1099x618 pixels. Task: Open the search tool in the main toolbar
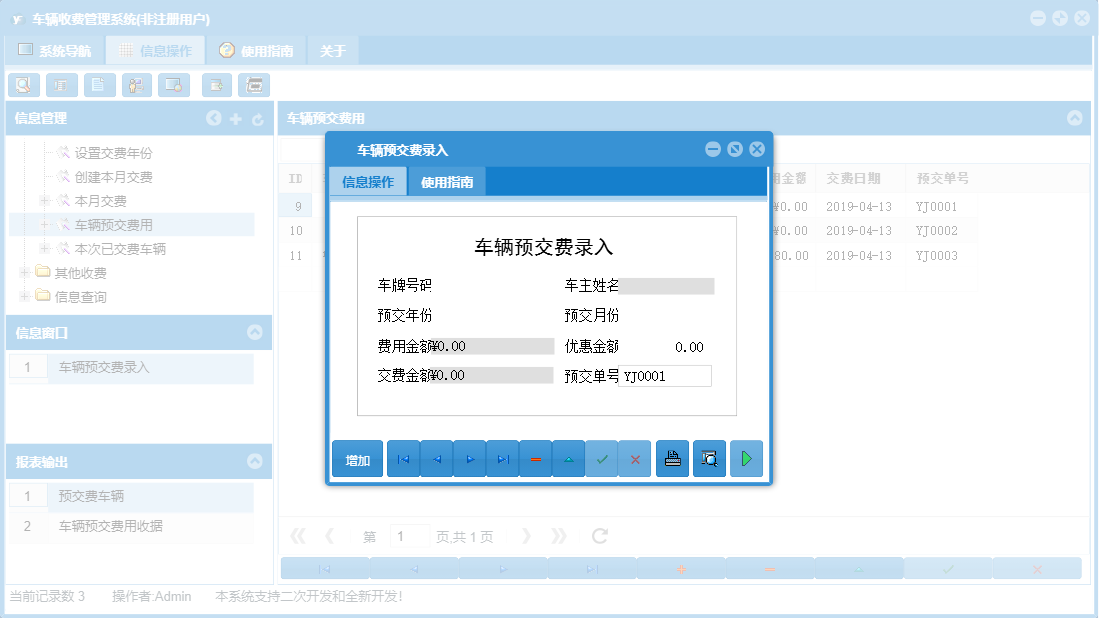coord(23,85)
